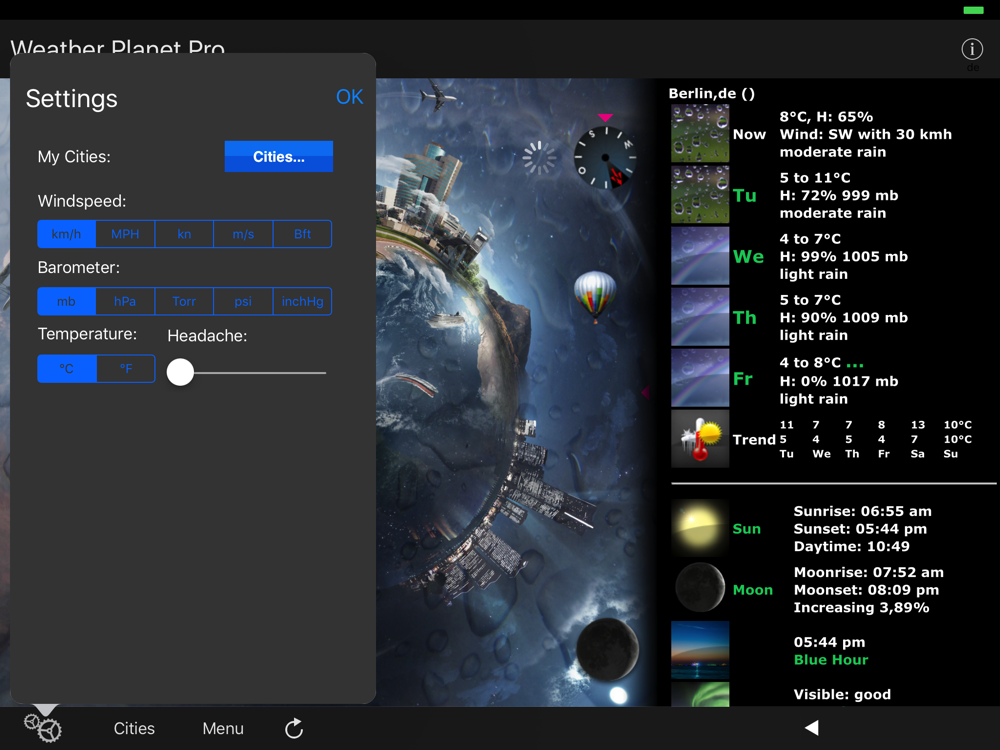Tap the back triangle arrow icon
Image resolution: width=1000 pixels, height=750 pixels.
[811, 728]
